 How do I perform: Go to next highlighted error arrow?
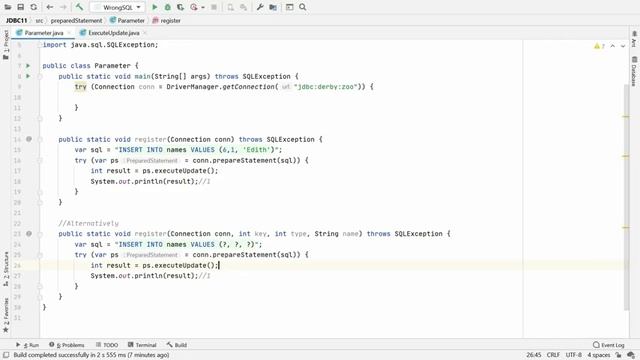[623, 46]
